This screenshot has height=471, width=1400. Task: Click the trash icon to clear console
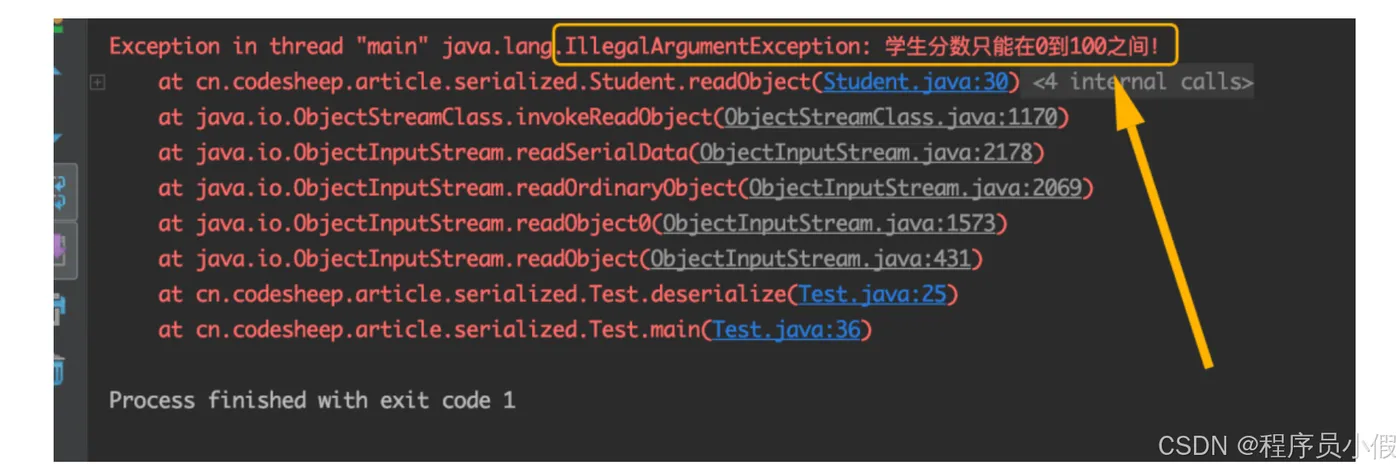pos(60,368)
